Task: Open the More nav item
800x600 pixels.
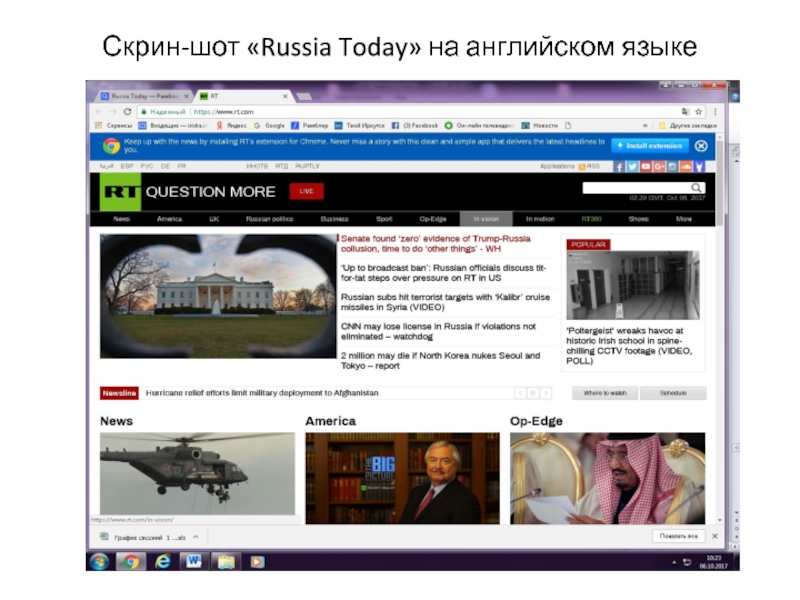Action: pyautogui.click(x=684, y=219)
